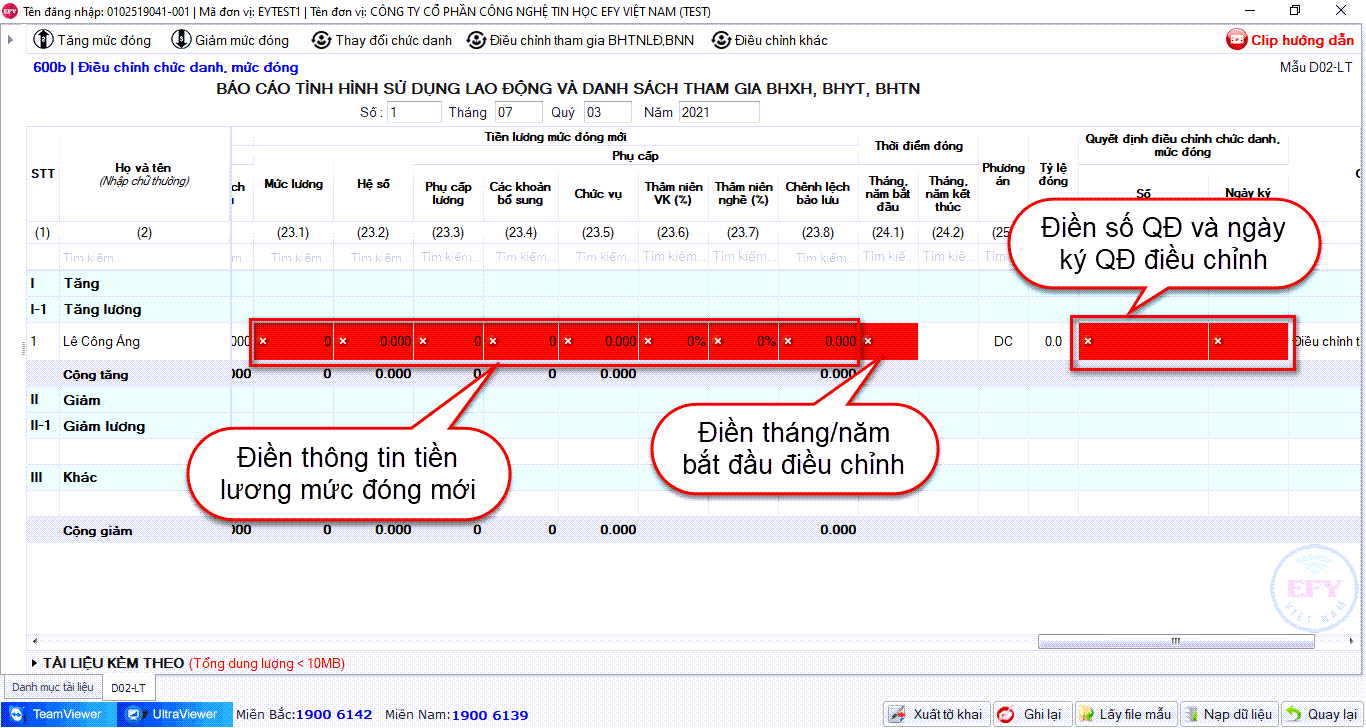Viewport: 1366px width, 728px height.
Task: Select Điều chỉnh khác toolbar option
Action: click(x=770, y=40)
